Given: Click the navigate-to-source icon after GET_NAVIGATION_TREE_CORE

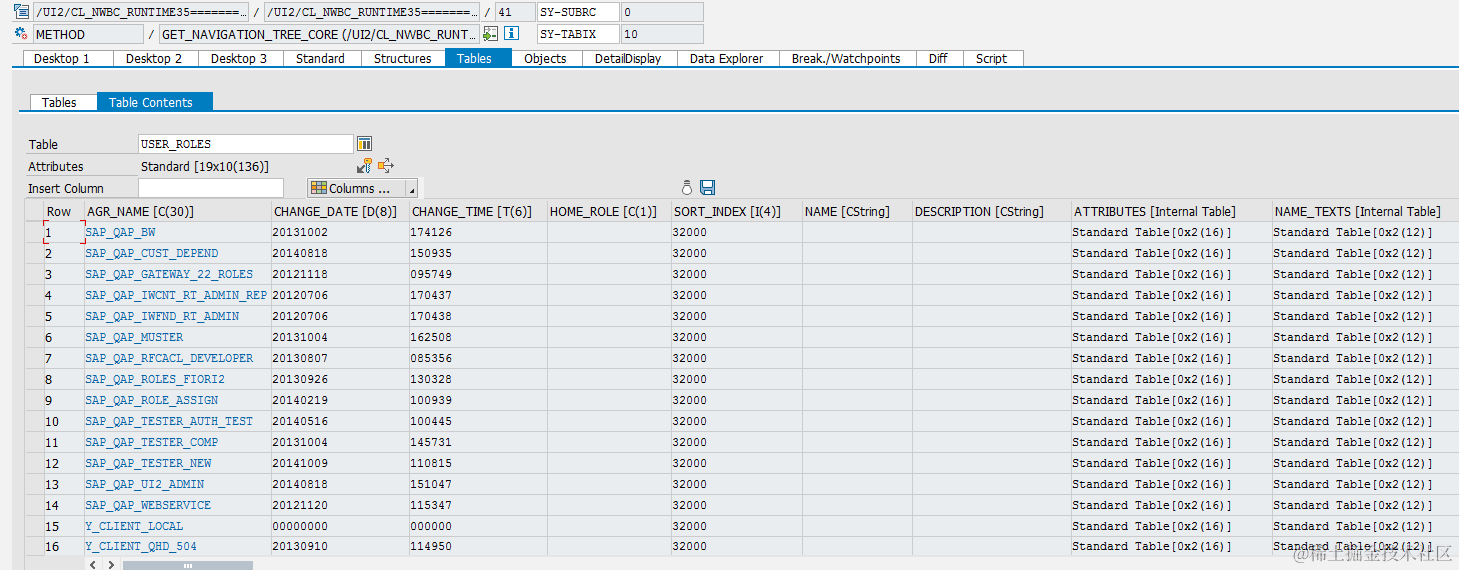Looking at the screenshot, I should 489,34.
